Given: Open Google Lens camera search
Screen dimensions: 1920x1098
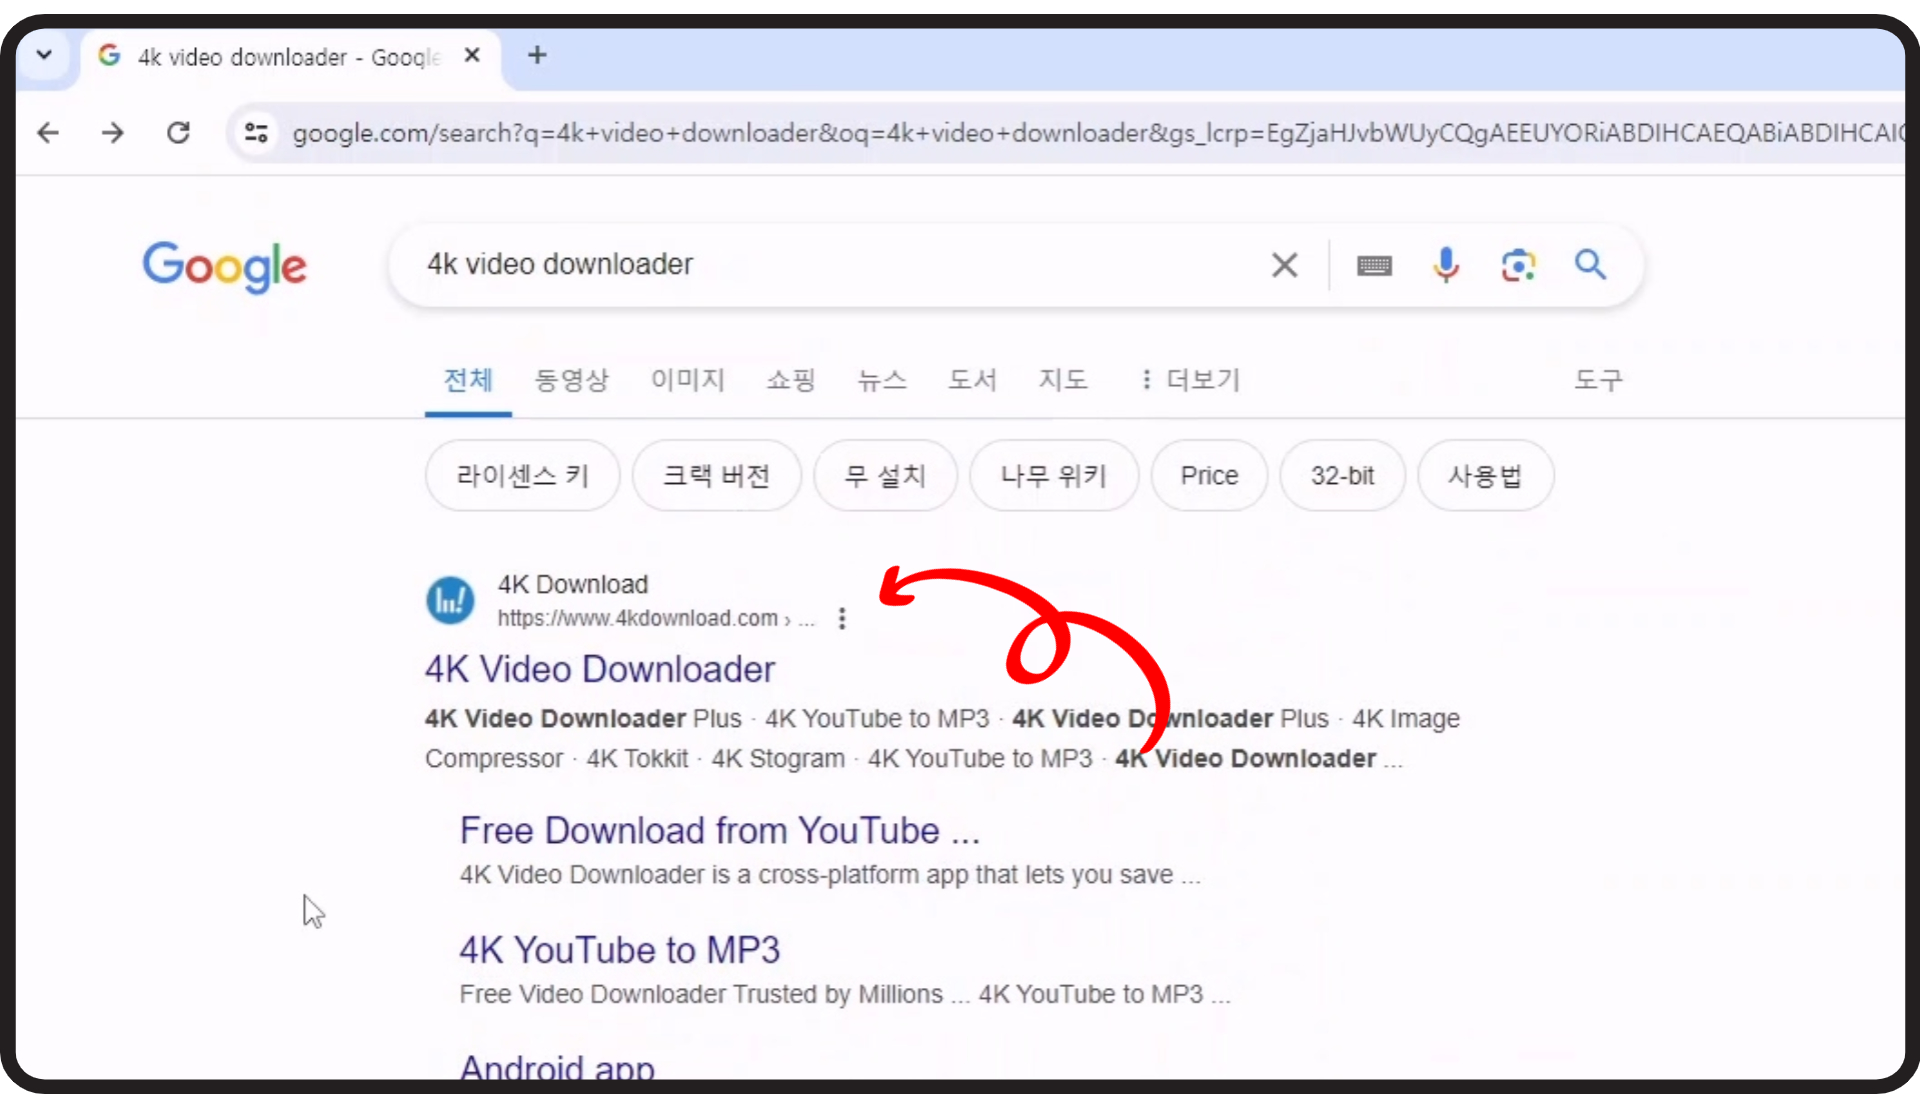Looking at the screenshot, I should click(x=1518, y=264).
